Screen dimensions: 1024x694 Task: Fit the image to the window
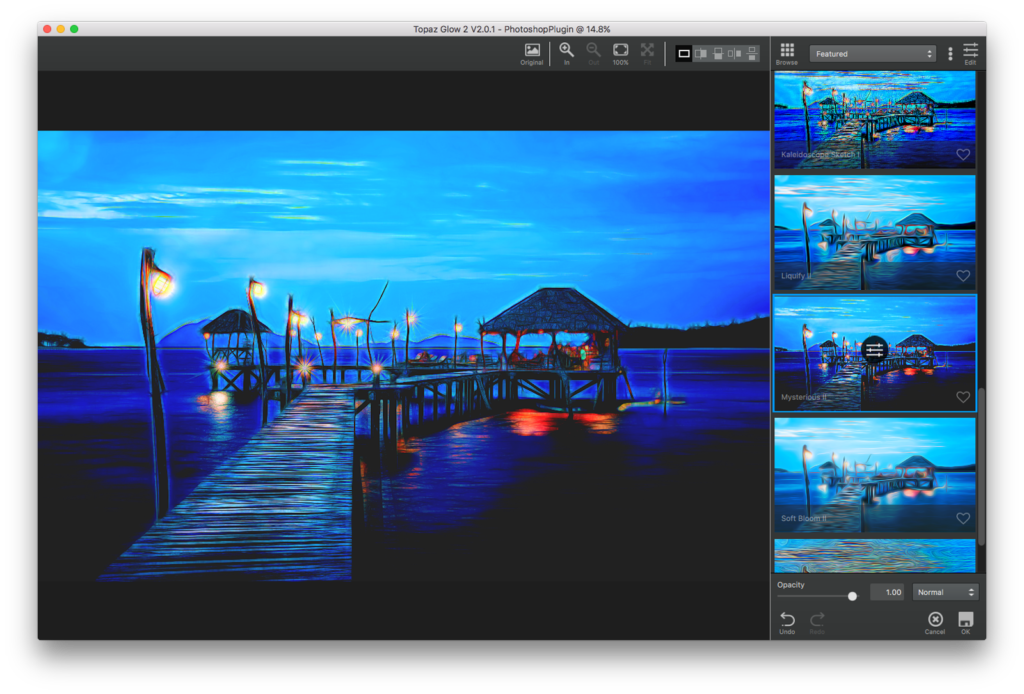coord(647,54)
